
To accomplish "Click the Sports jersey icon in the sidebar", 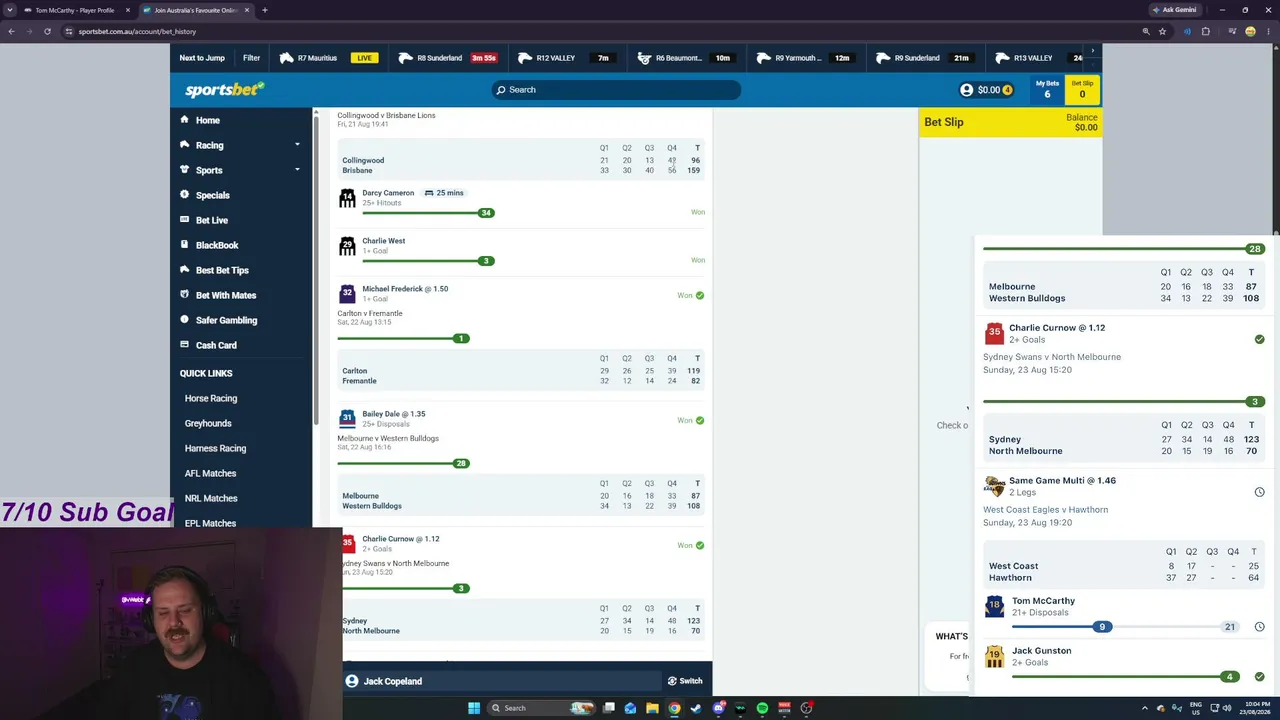I will tap(184, 170).
